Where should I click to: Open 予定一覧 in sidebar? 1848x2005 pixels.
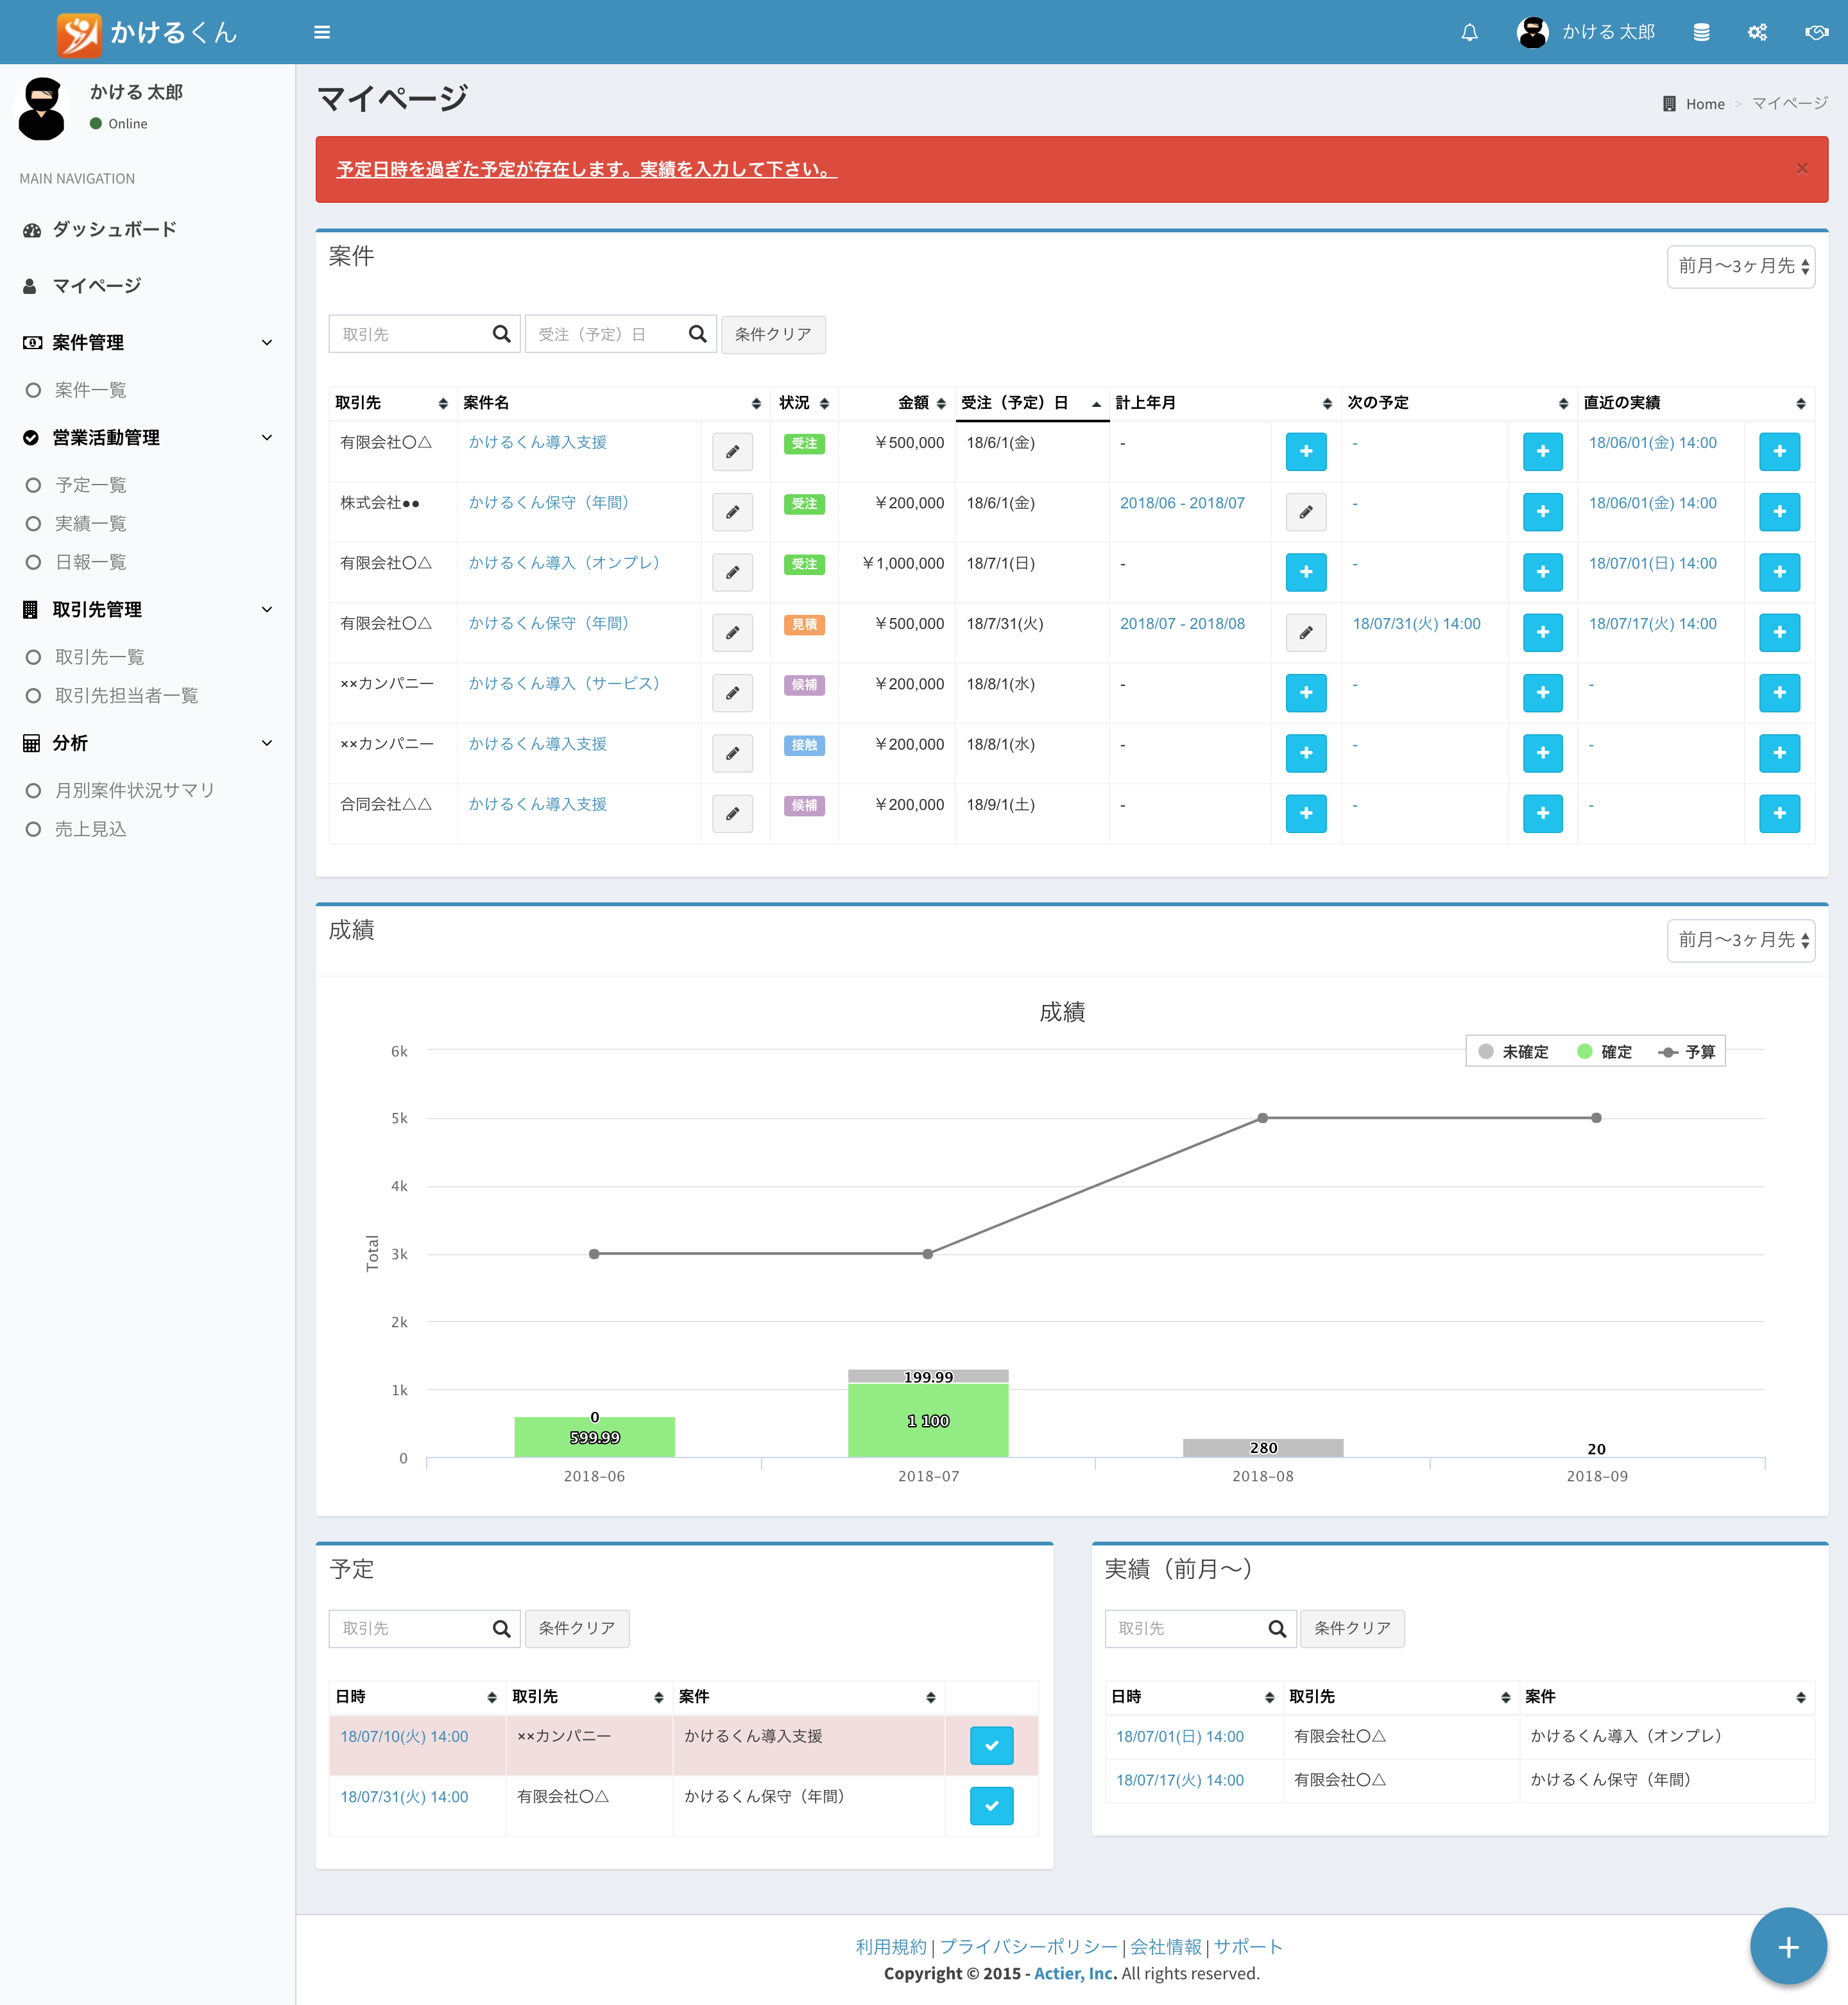pyautogui.click(x=90, y=485)
